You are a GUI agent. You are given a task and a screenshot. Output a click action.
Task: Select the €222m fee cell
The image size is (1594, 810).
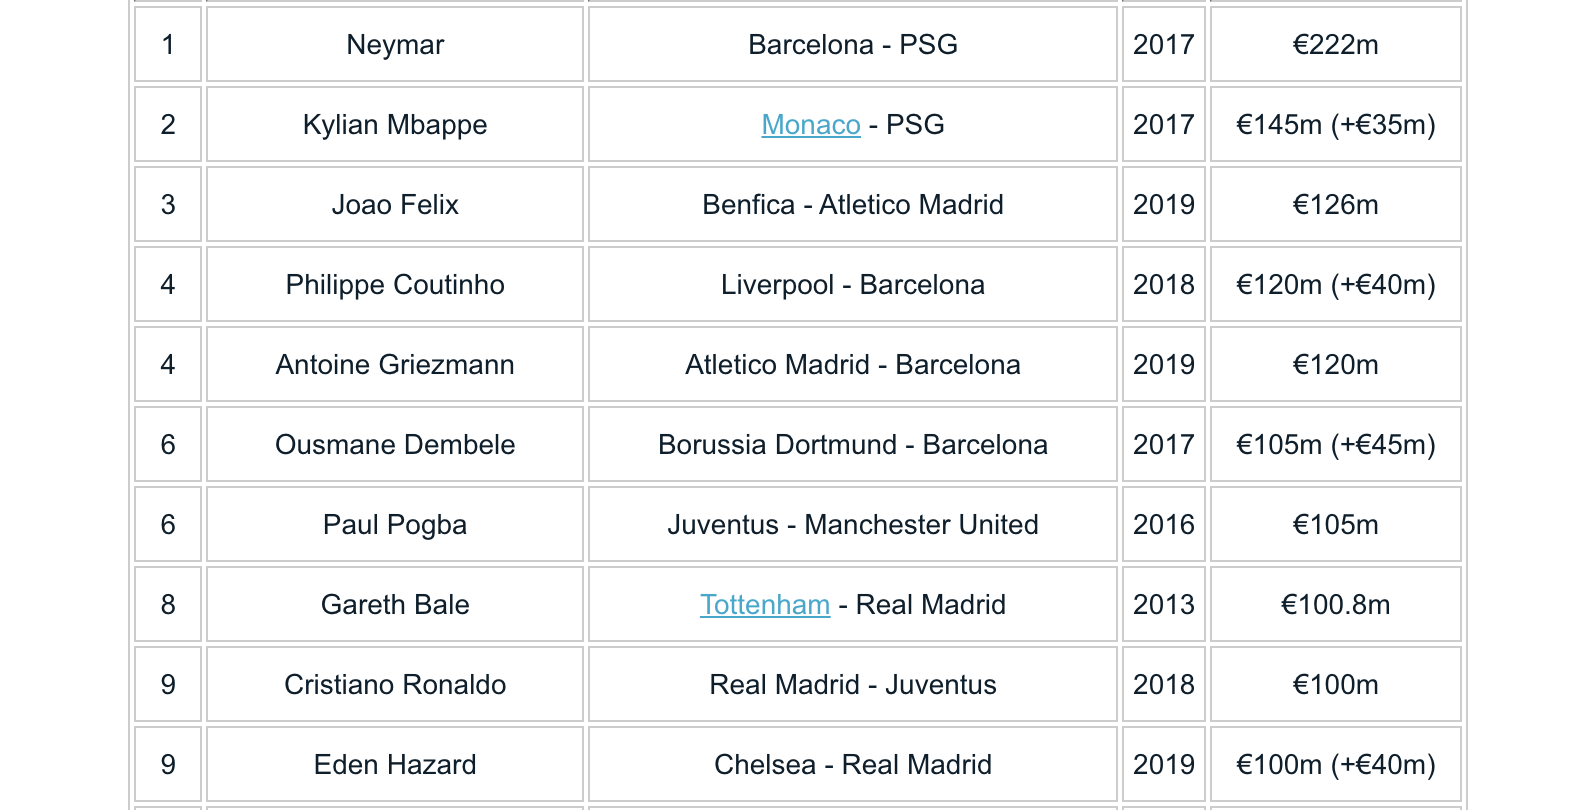[x=1336, y=44]
